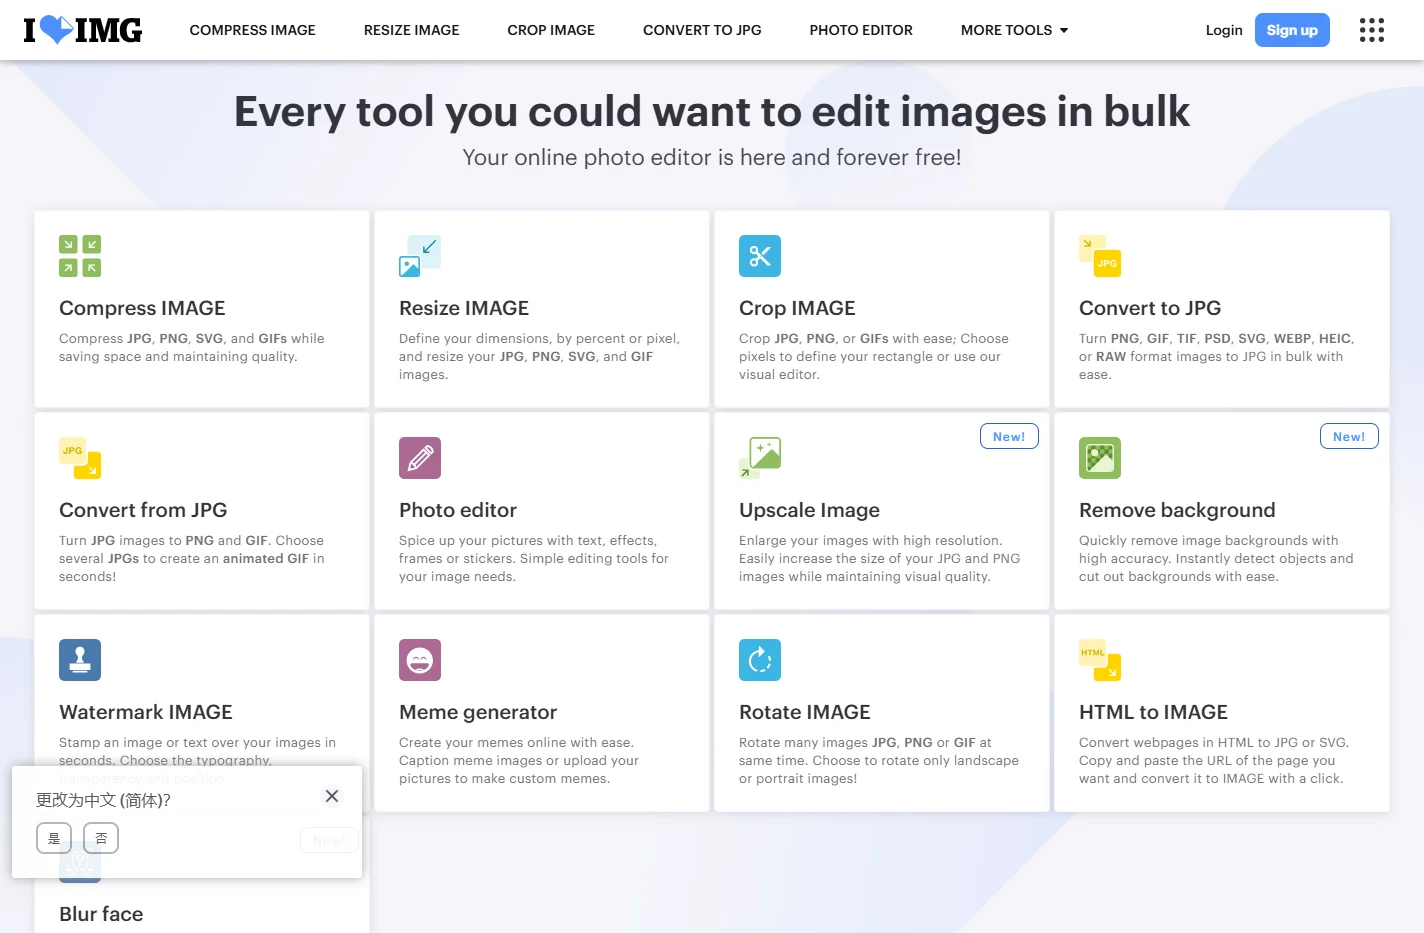This screenshot has width=1424, height=933.
Task: Open the Rotate IMAGE card title
Action: pyautogui.click(x=805, y=712)
